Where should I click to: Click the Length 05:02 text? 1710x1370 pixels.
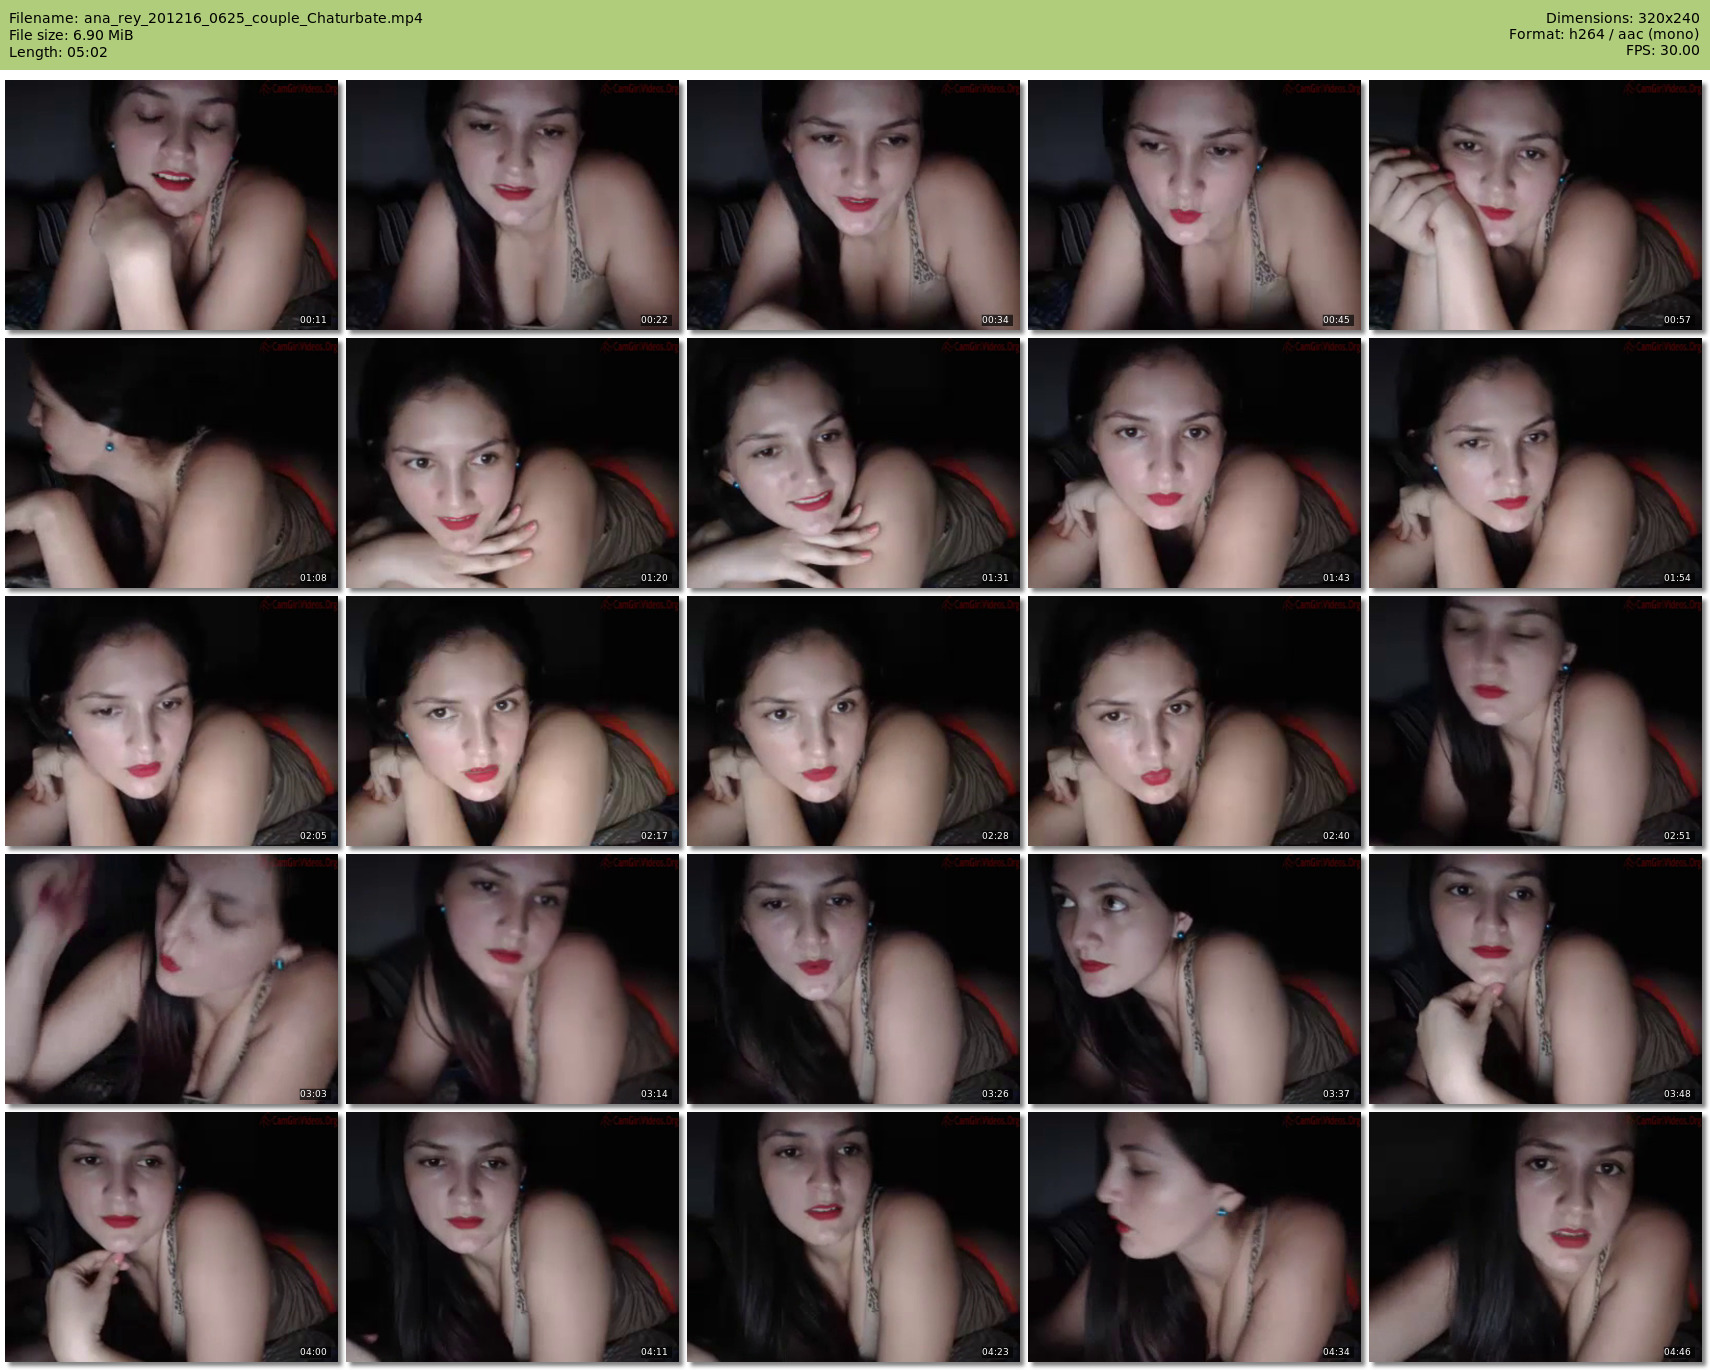(x=58, y=52)
